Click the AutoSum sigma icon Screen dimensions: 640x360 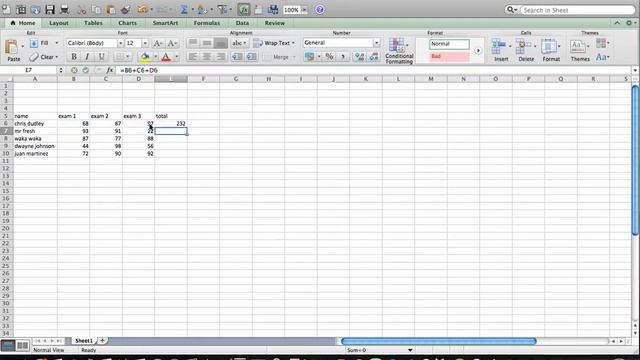pyautogui.click(x=184, y=9)
